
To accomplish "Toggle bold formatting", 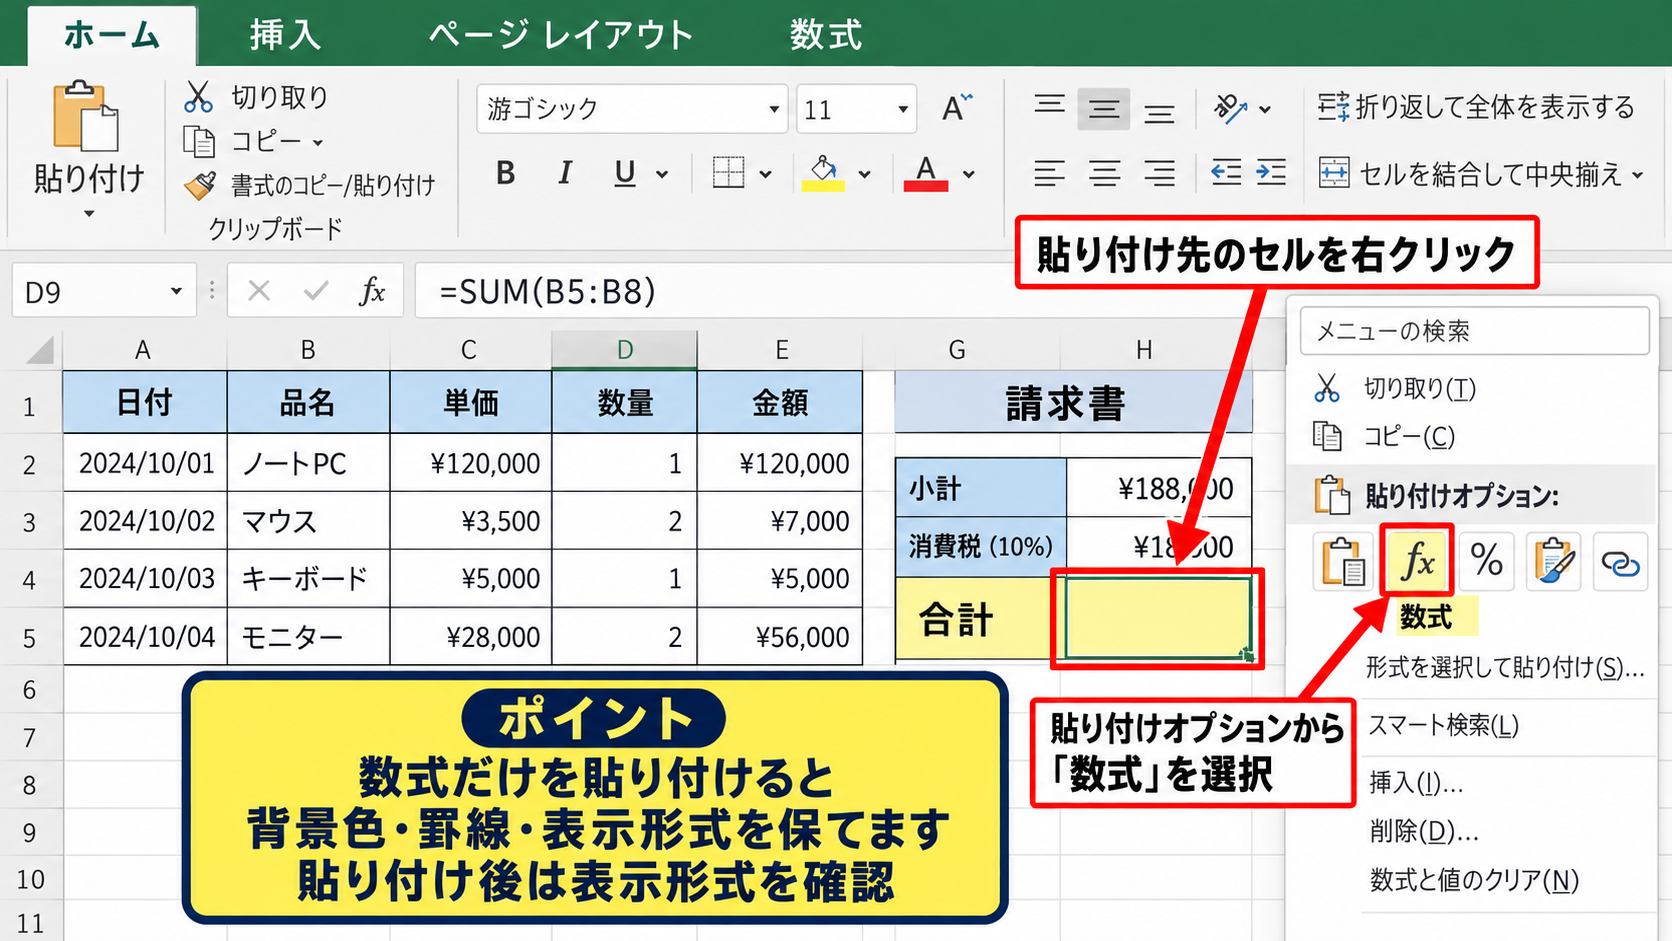I will tap(506, 173).
